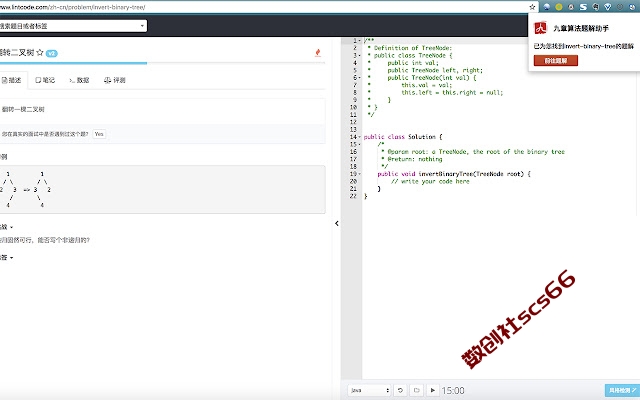Click the browser address bar URL
Image resolution: width=640 pixels, height=400 pixels.
click(x=73, y=7)
